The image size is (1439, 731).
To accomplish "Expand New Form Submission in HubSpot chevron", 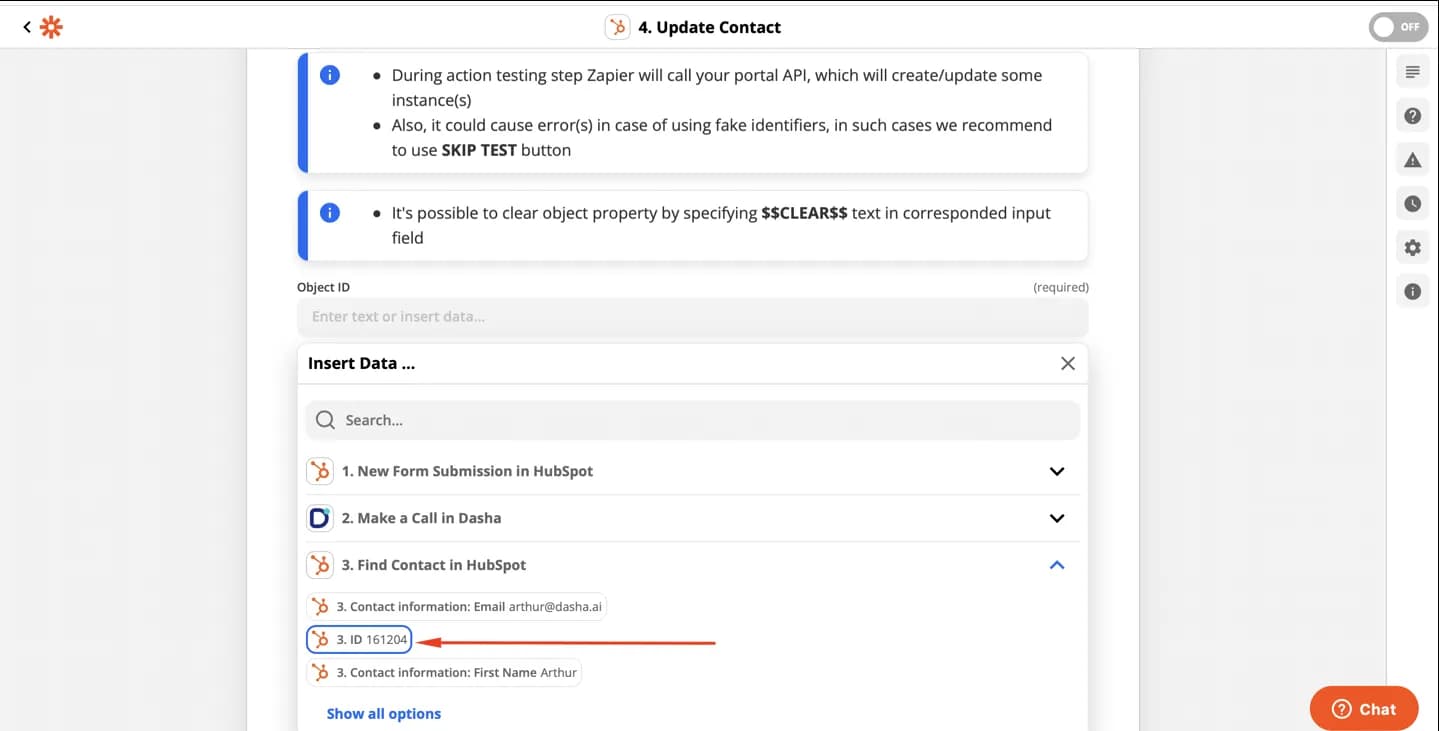I will (1057, 471).
